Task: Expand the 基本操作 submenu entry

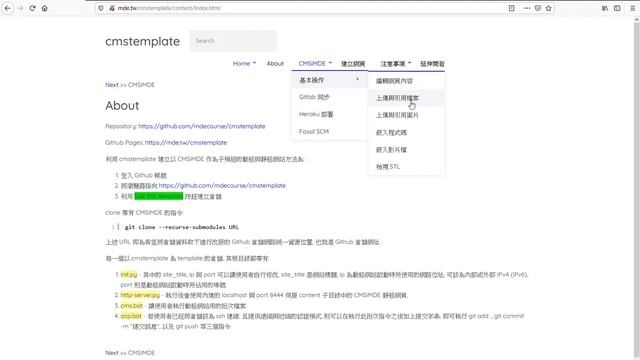Action: pyautogui.click(x=329, y=80)
